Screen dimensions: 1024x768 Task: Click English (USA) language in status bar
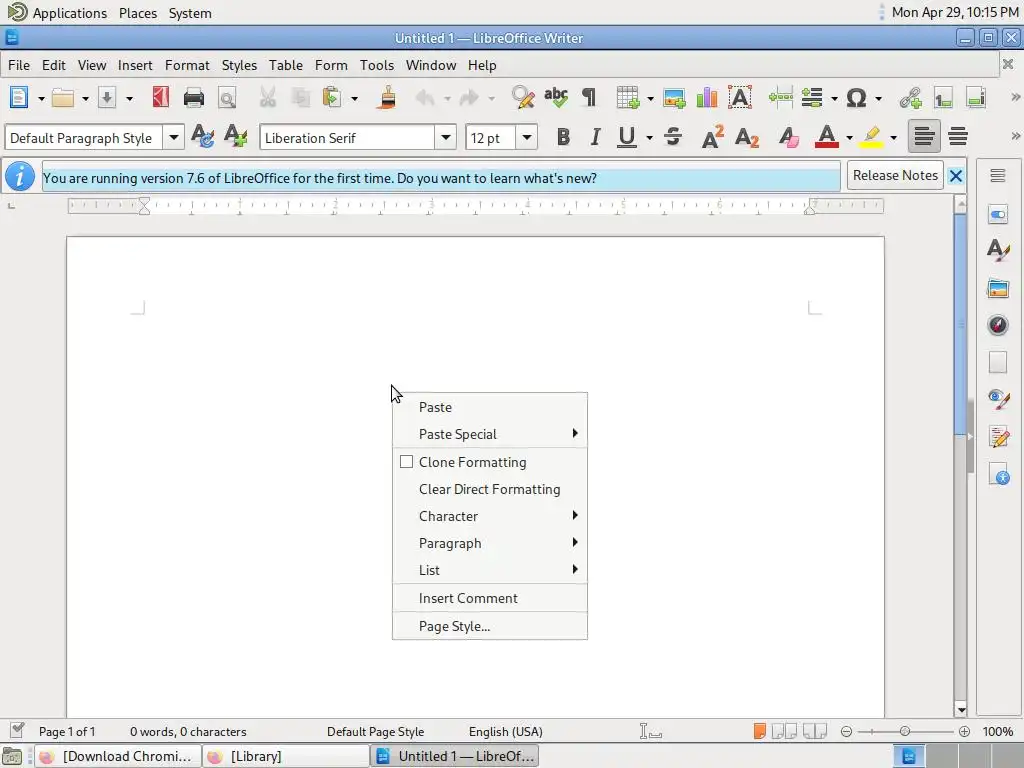click(505, 731)
